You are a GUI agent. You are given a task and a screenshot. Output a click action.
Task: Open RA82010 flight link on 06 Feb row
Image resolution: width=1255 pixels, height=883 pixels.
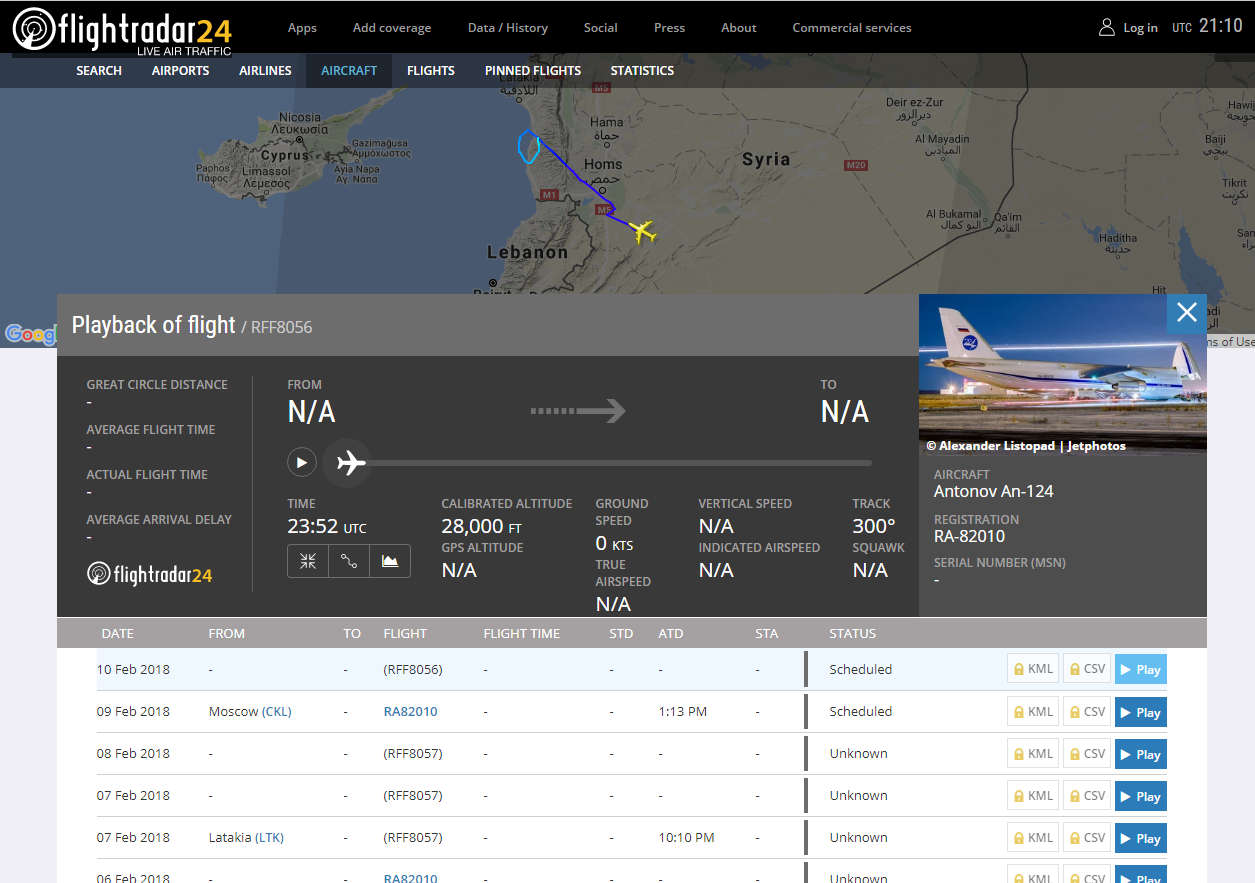point(410,878)
